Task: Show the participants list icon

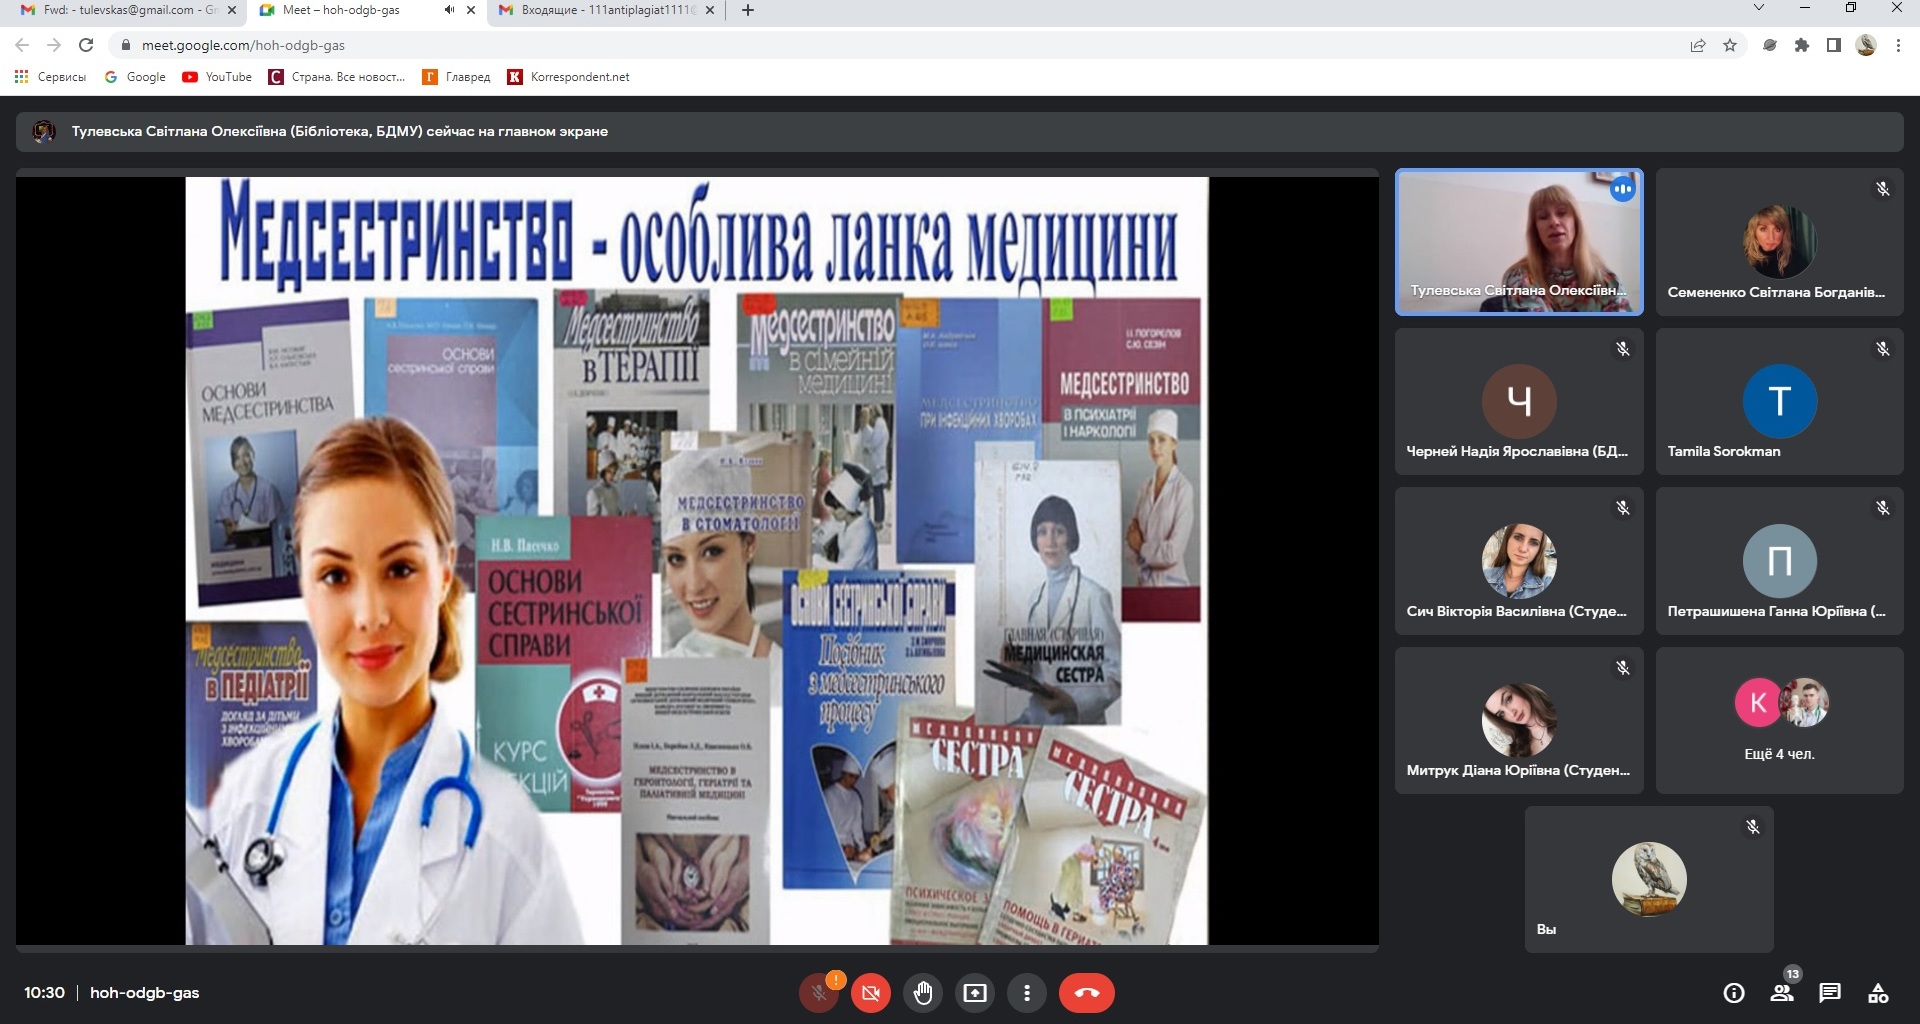Action: tap(1781, 993)
